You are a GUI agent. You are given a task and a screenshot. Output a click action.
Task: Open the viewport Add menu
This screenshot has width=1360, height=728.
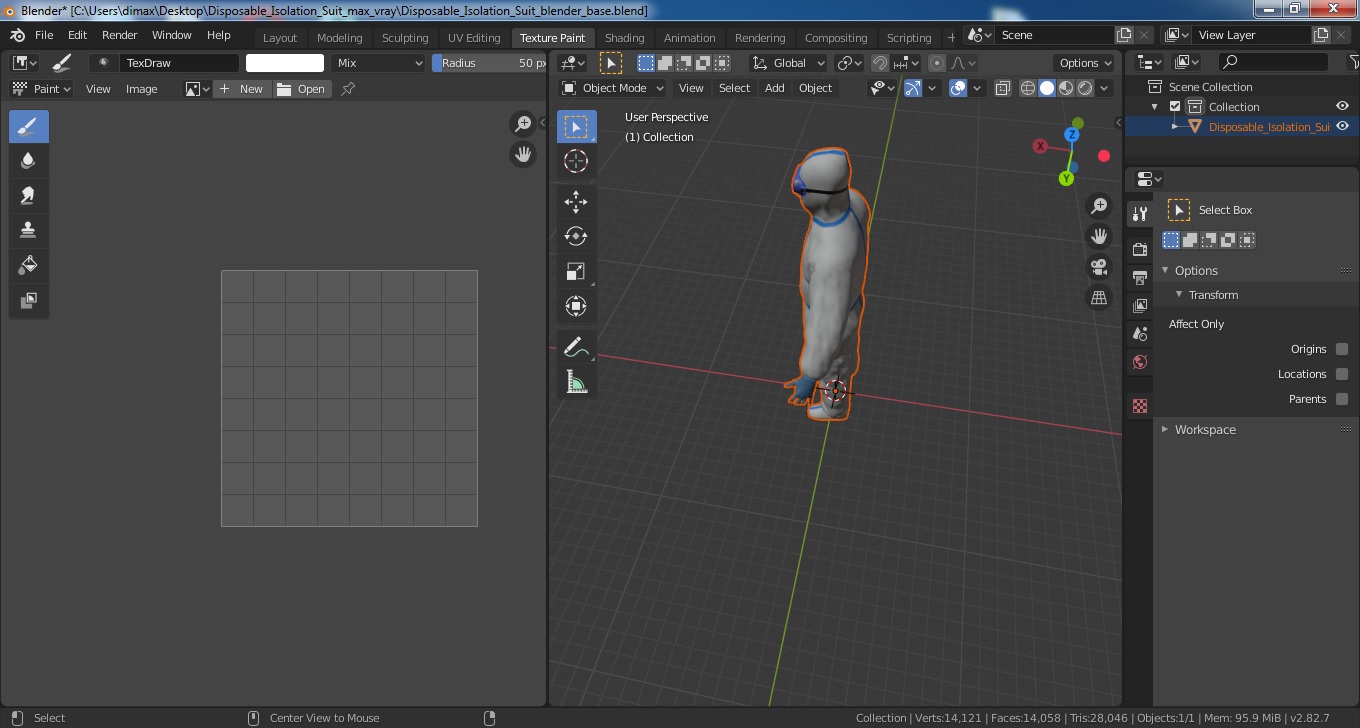click(774, 88)
